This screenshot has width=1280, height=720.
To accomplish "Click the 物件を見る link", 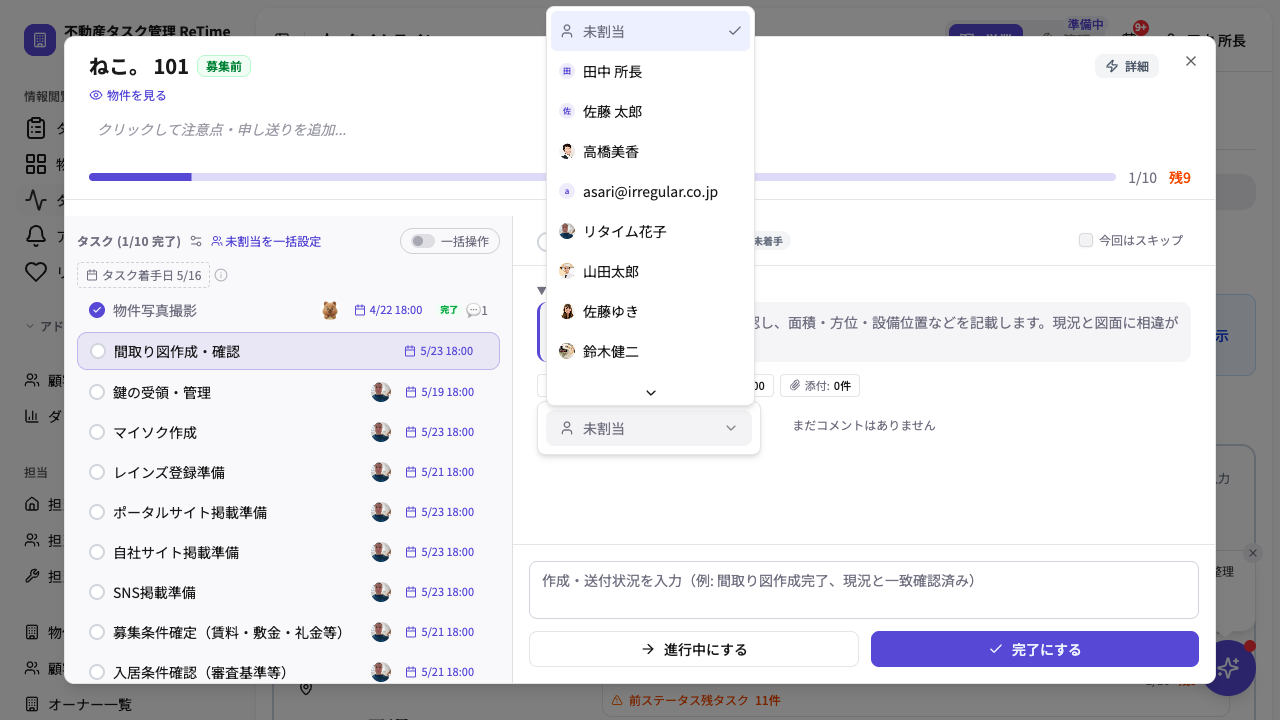I will [128, 95].
